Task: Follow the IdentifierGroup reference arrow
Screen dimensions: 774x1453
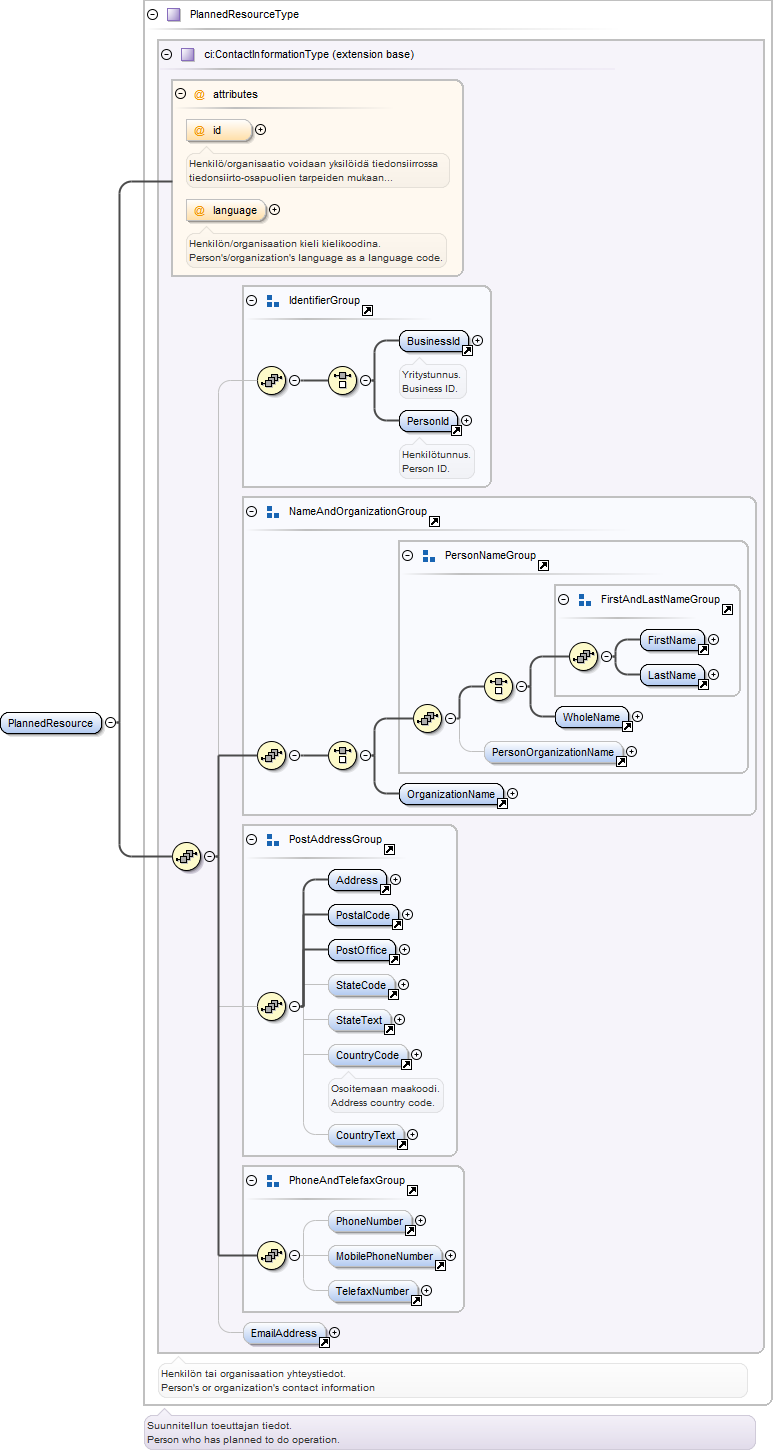Action: [x=367, y=311]
